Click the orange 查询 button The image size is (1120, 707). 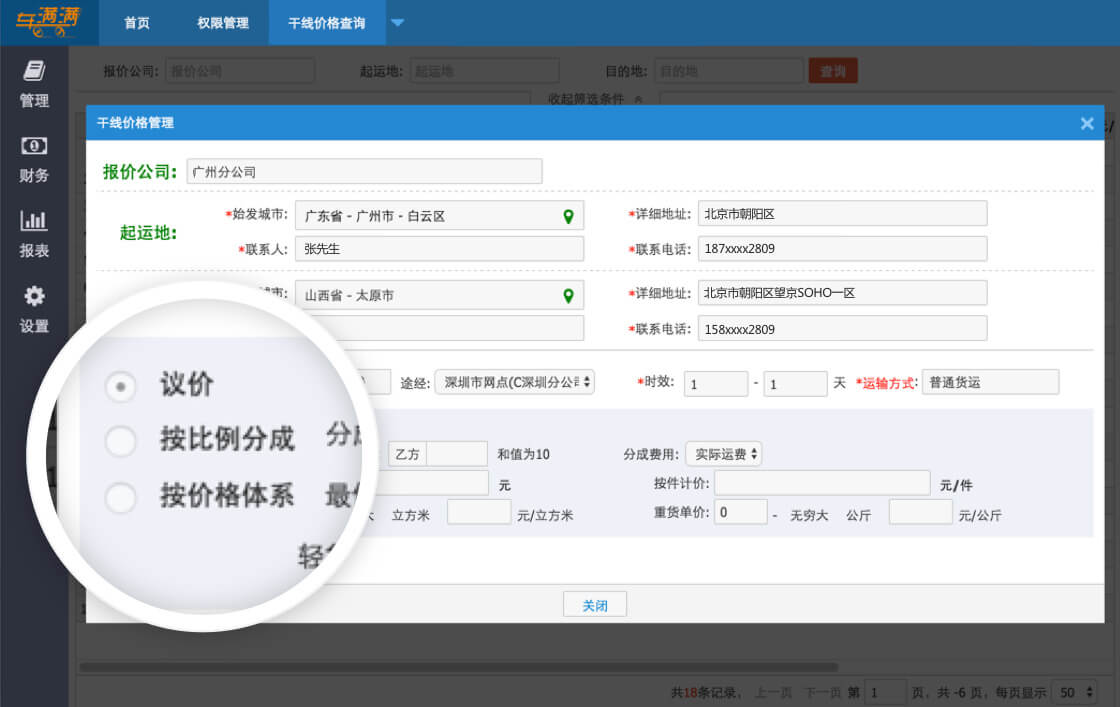click(x=833, y=71)
